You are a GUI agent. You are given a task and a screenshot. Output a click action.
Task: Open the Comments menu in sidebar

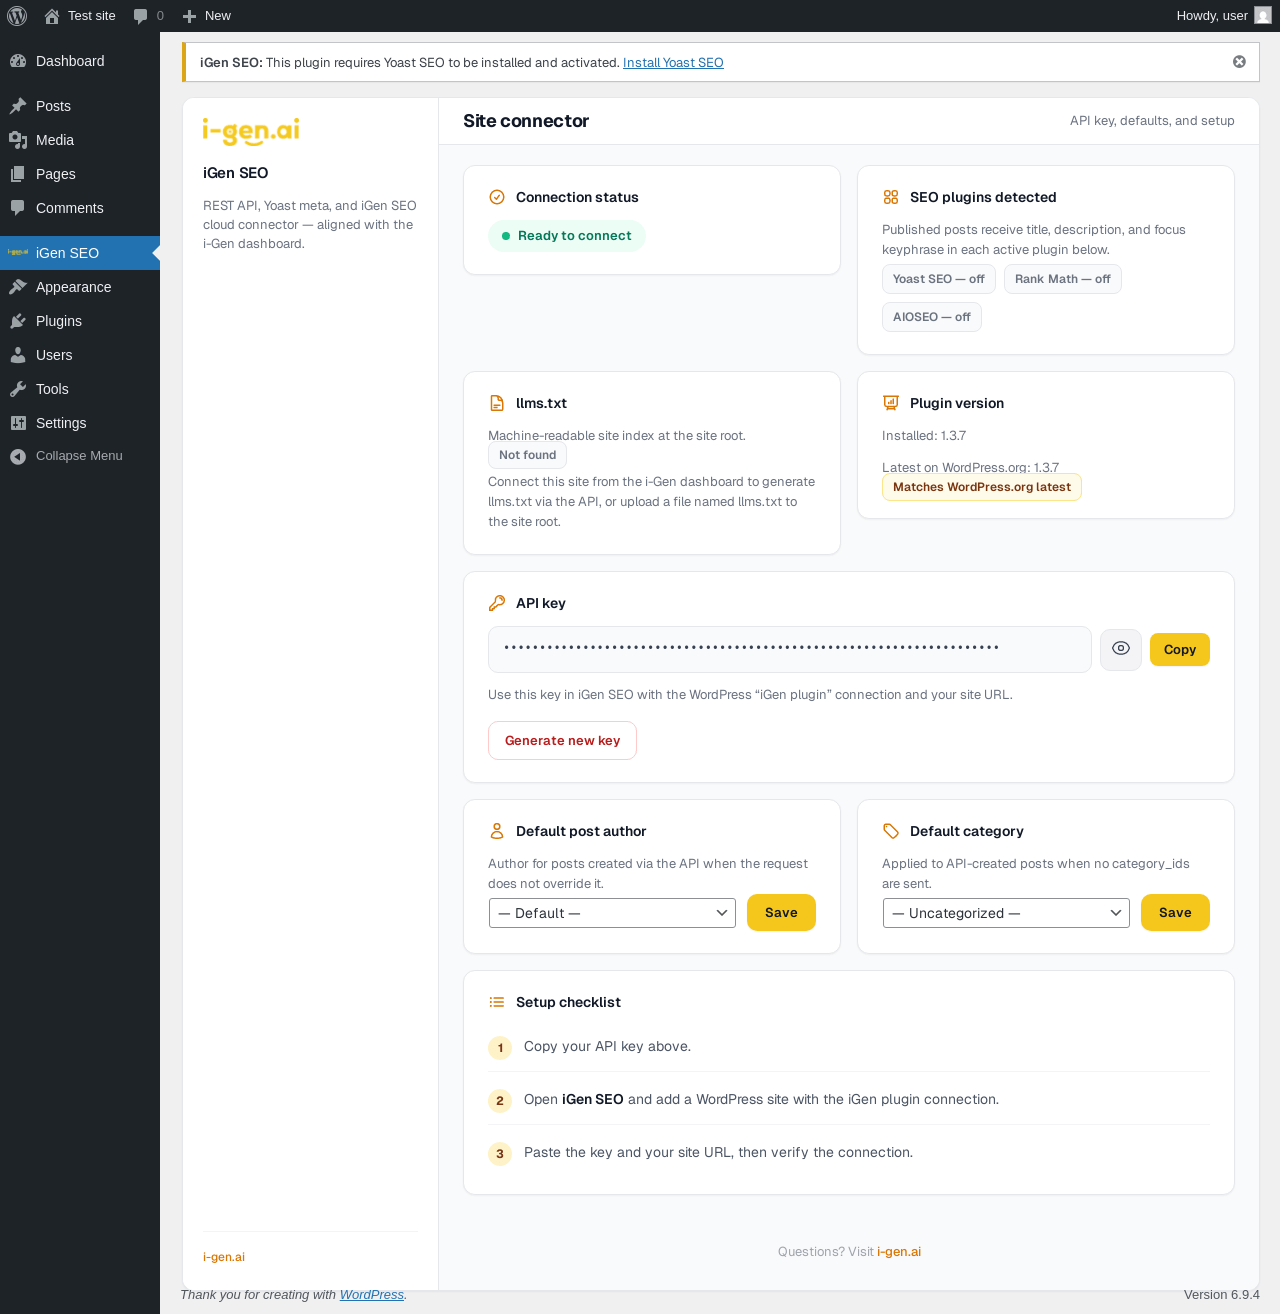tap(80, 208)
